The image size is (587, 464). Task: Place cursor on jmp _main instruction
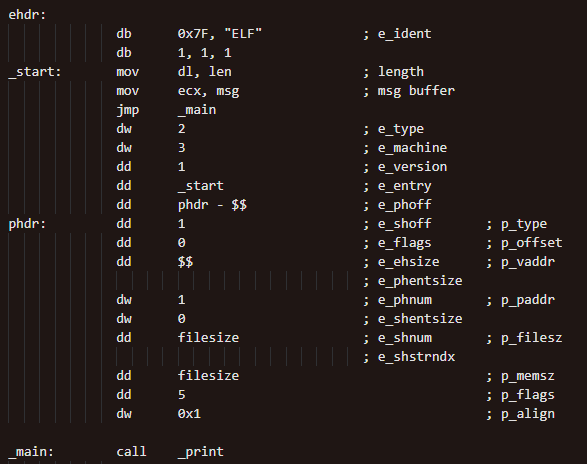pos(166,110)
